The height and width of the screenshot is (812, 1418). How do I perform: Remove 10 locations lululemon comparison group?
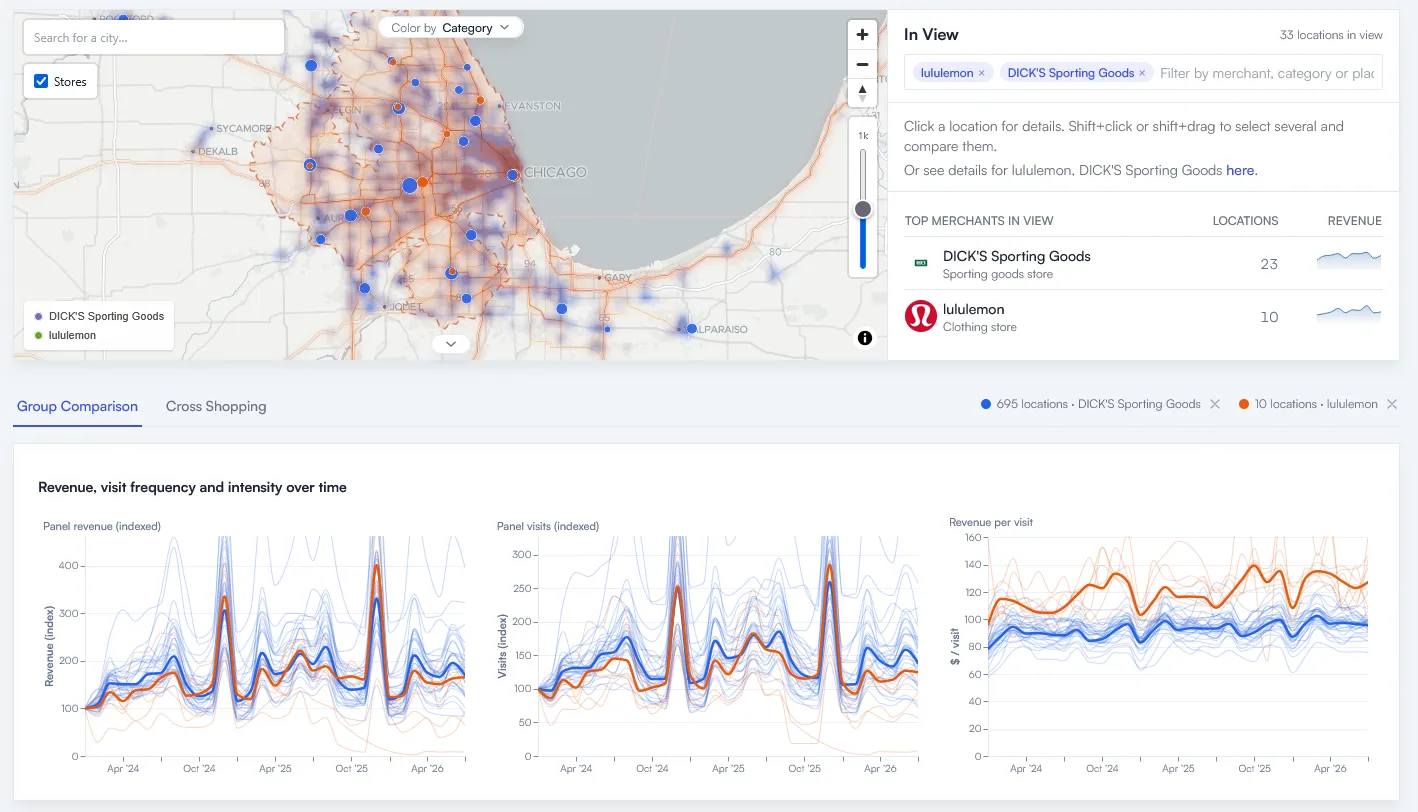[x=1391, y=404]
